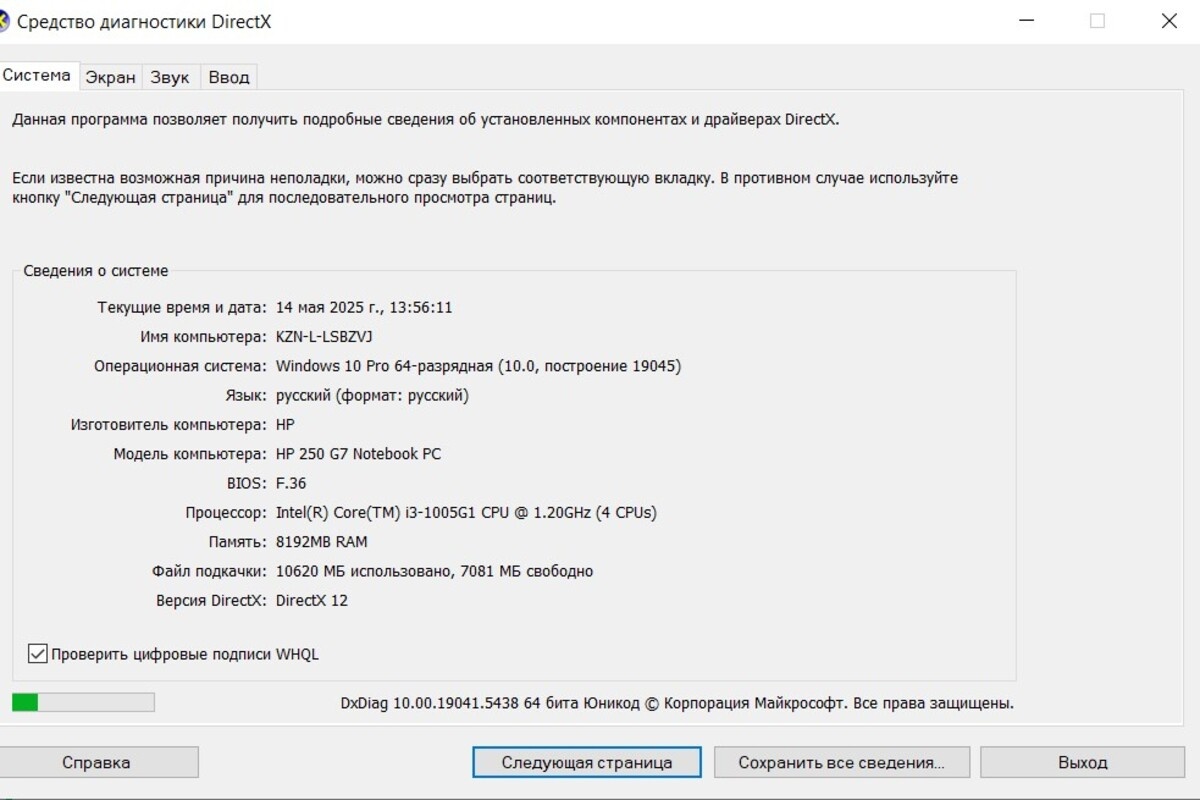This screenshot has height=800, width=1200.
Task: Close the DirectX diagnostic window
Action: pos(1168,21)
